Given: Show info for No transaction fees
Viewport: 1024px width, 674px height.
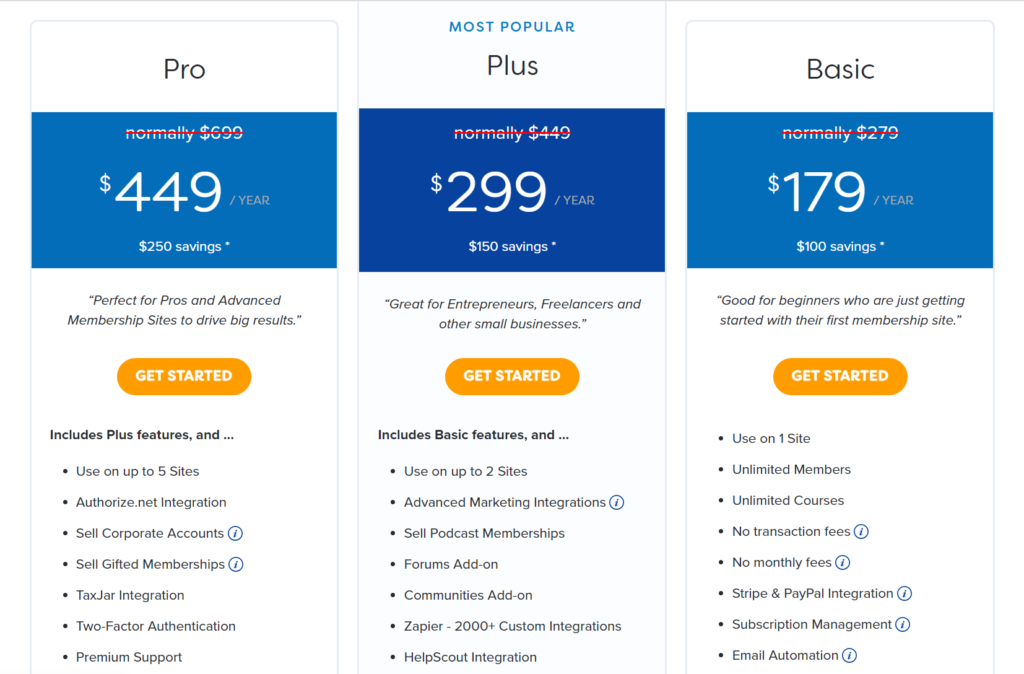Looking at the screenshot, I should (861, 532).
